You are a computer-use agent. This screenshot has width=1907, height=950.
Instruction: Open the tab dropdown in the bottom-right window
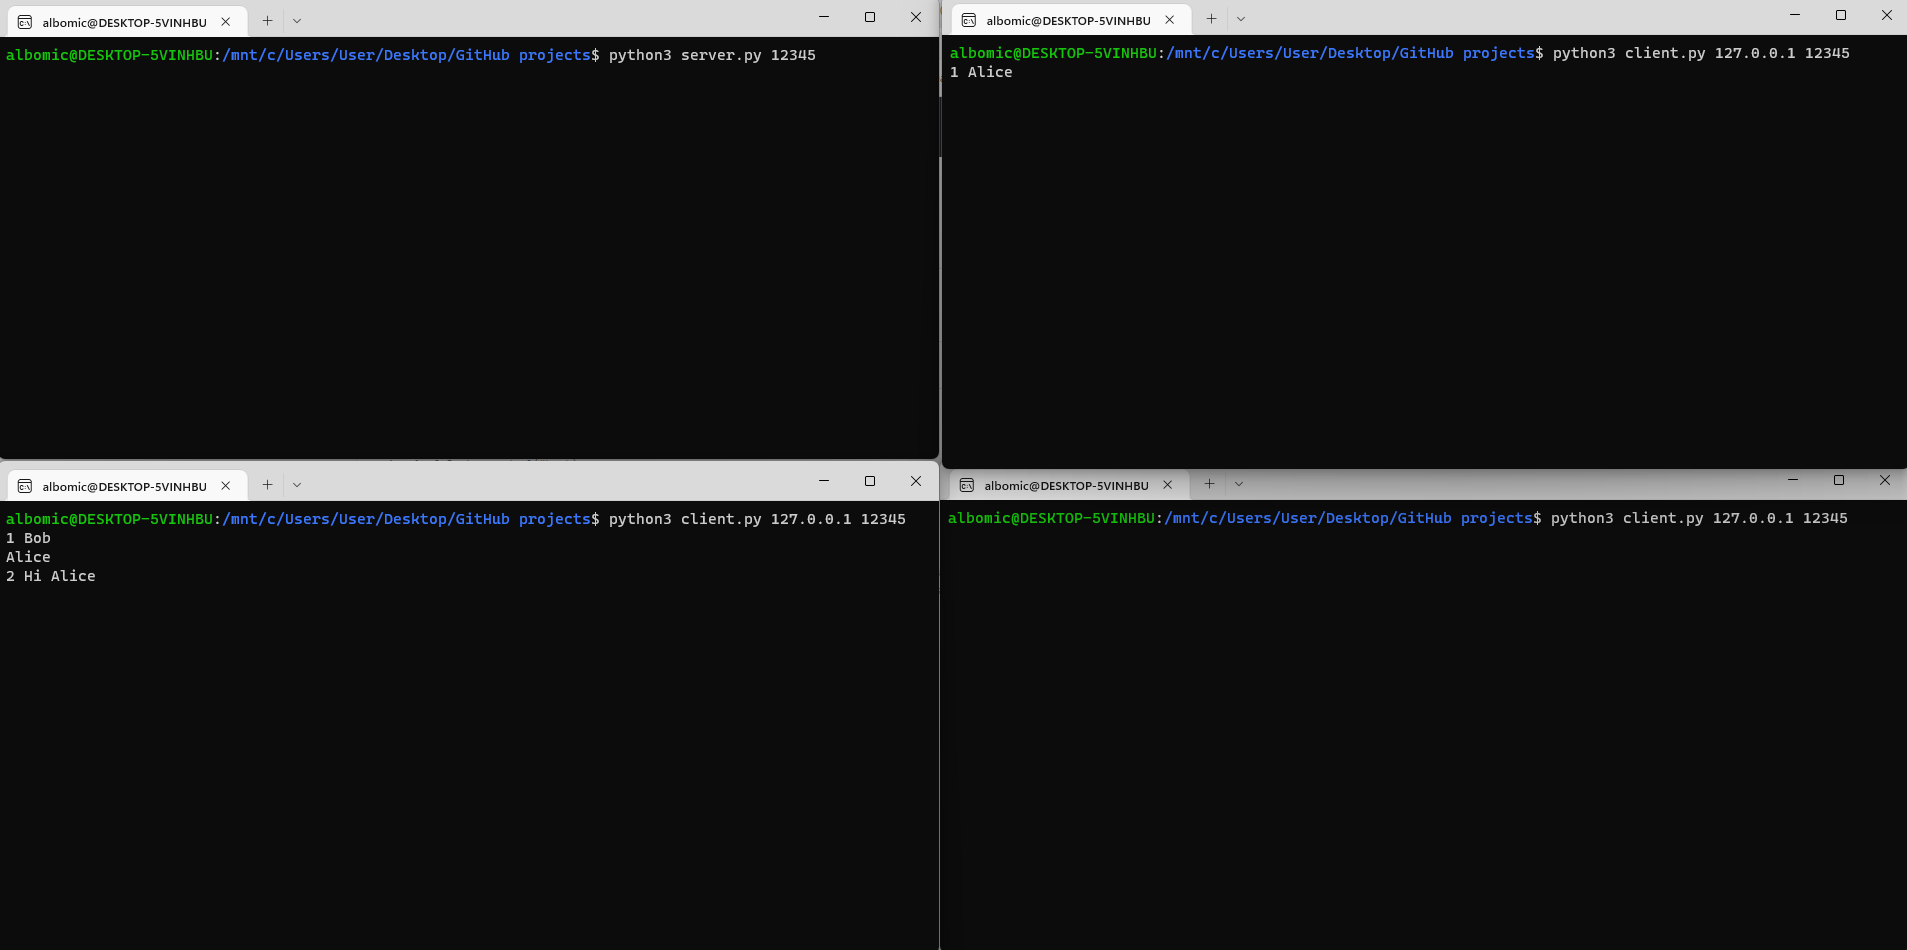point(1239,485)
